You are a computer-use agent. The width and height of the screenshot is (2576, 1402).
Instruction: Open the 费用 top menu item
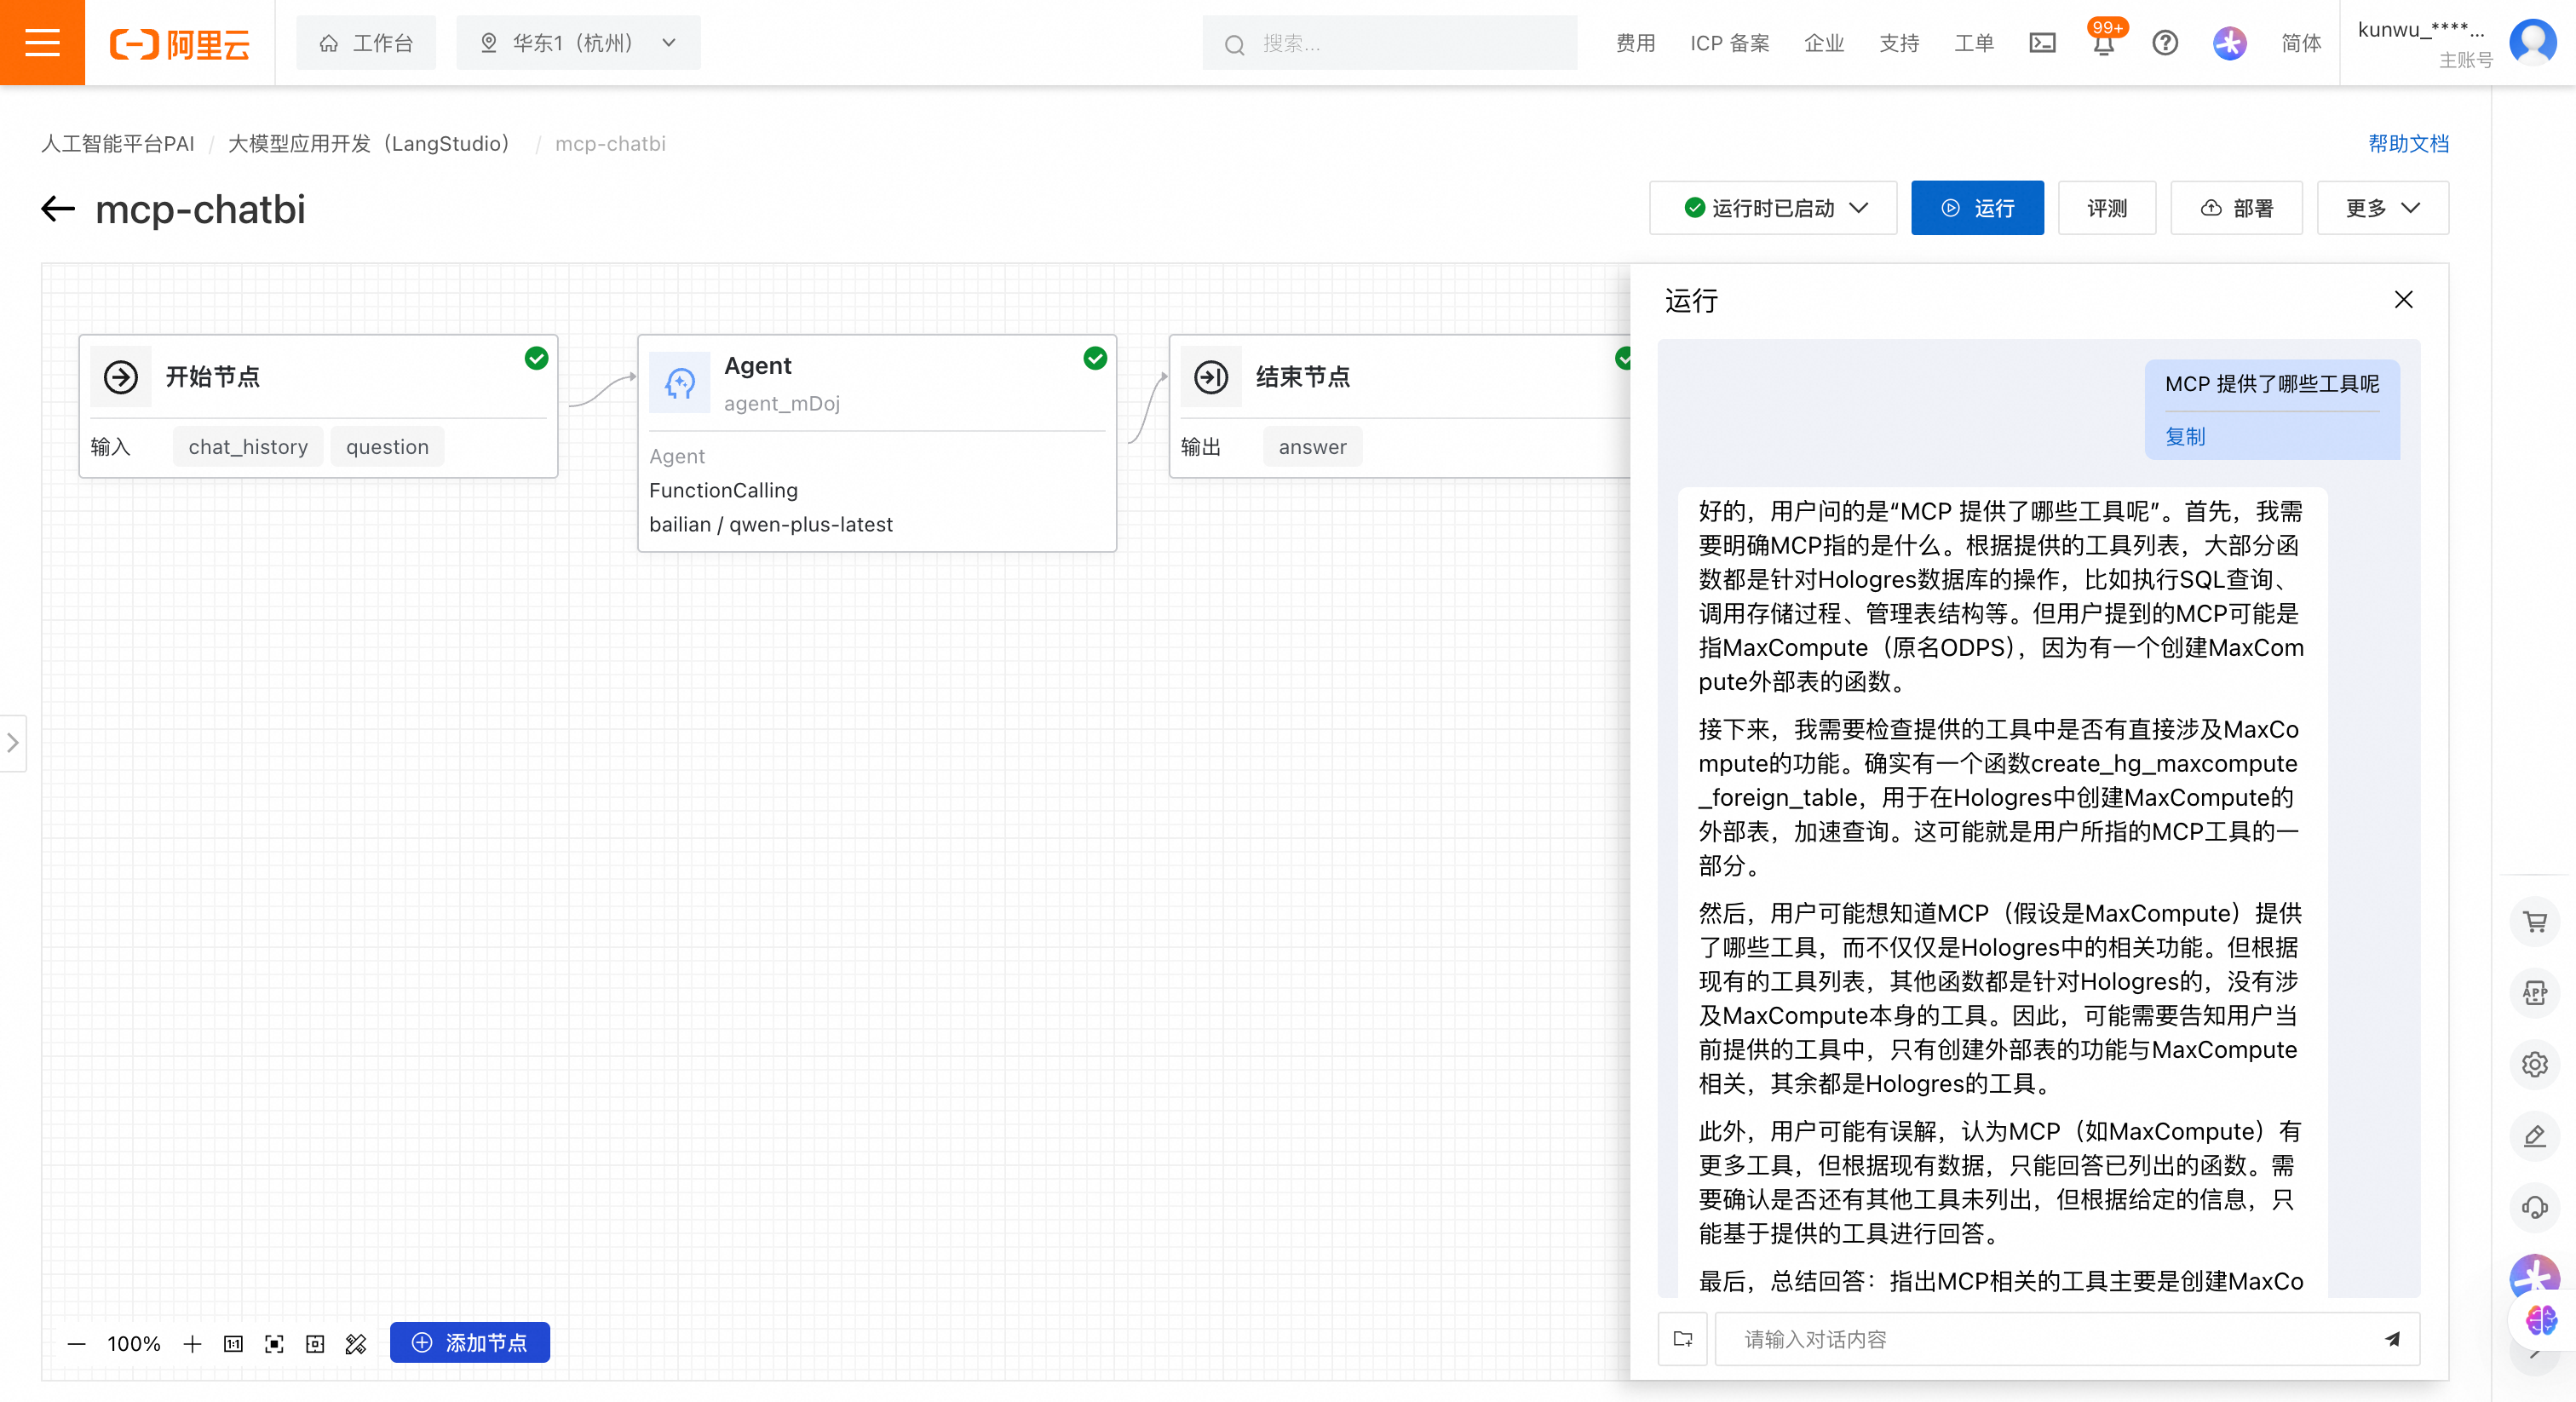1635,43
